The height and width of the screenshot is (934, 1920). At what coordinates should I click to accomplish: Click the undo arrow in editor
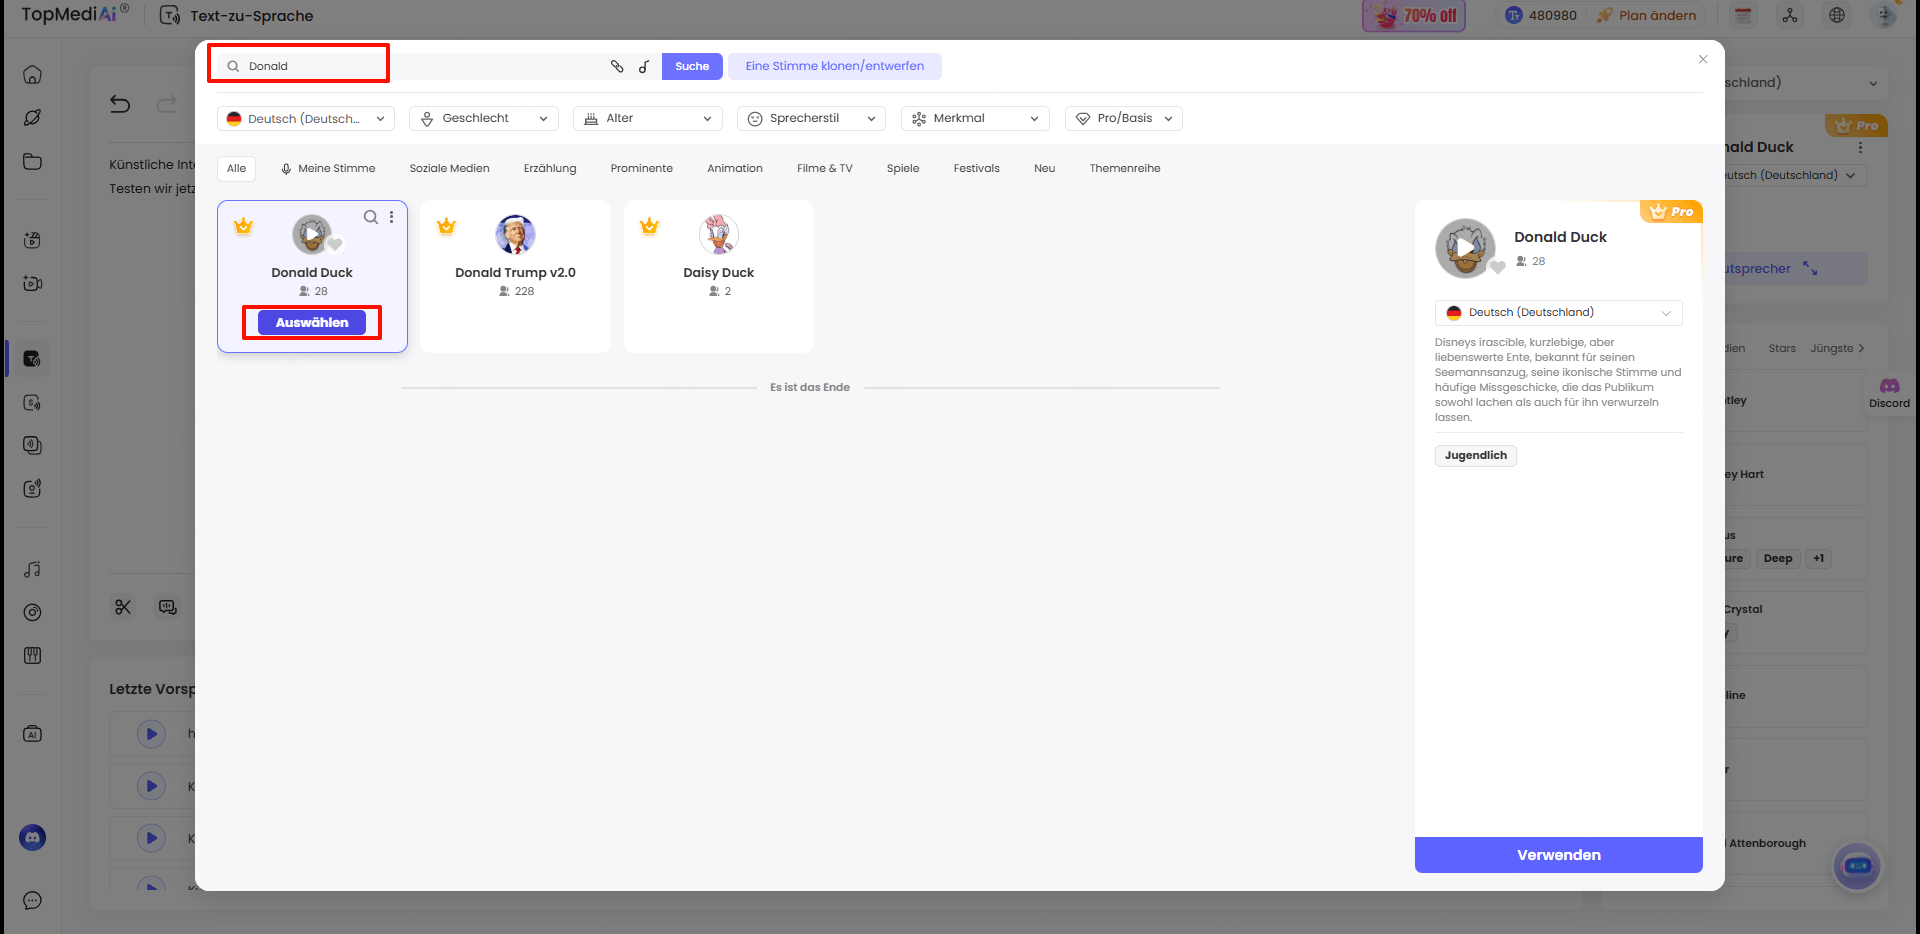click(120, 104)
